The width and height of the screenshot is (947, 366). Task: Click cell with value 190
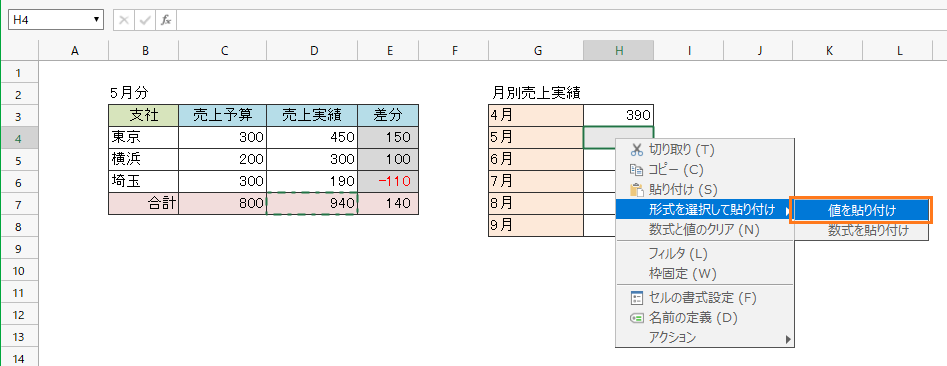click(x=312, y=181)
